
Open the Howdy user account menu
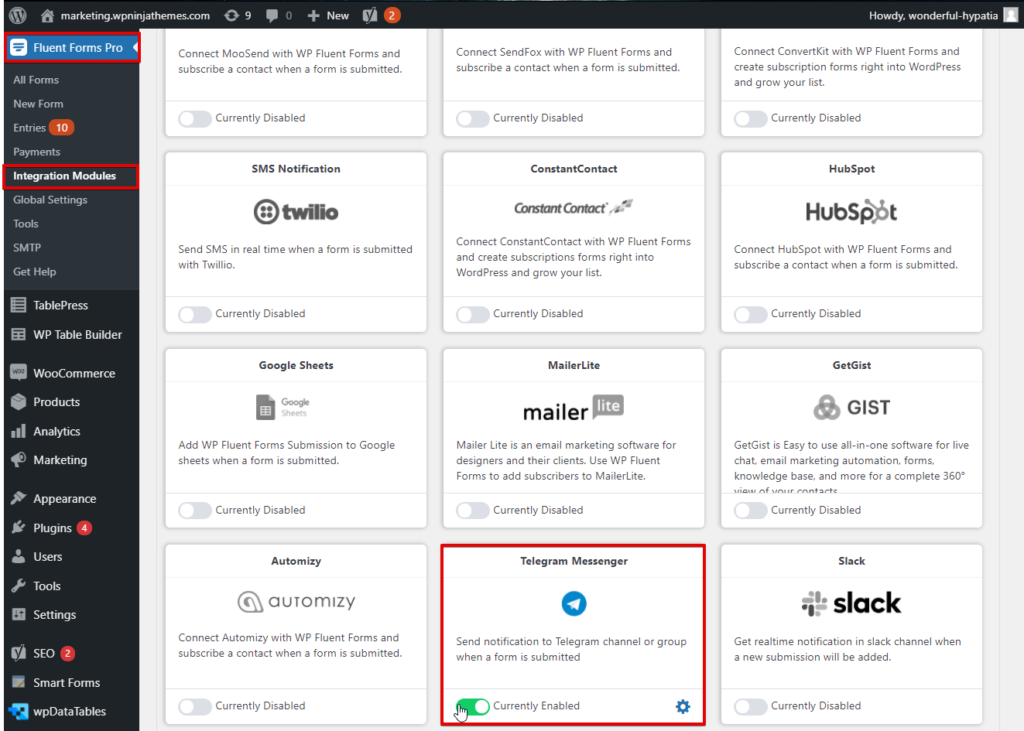[x=940, y=14]
